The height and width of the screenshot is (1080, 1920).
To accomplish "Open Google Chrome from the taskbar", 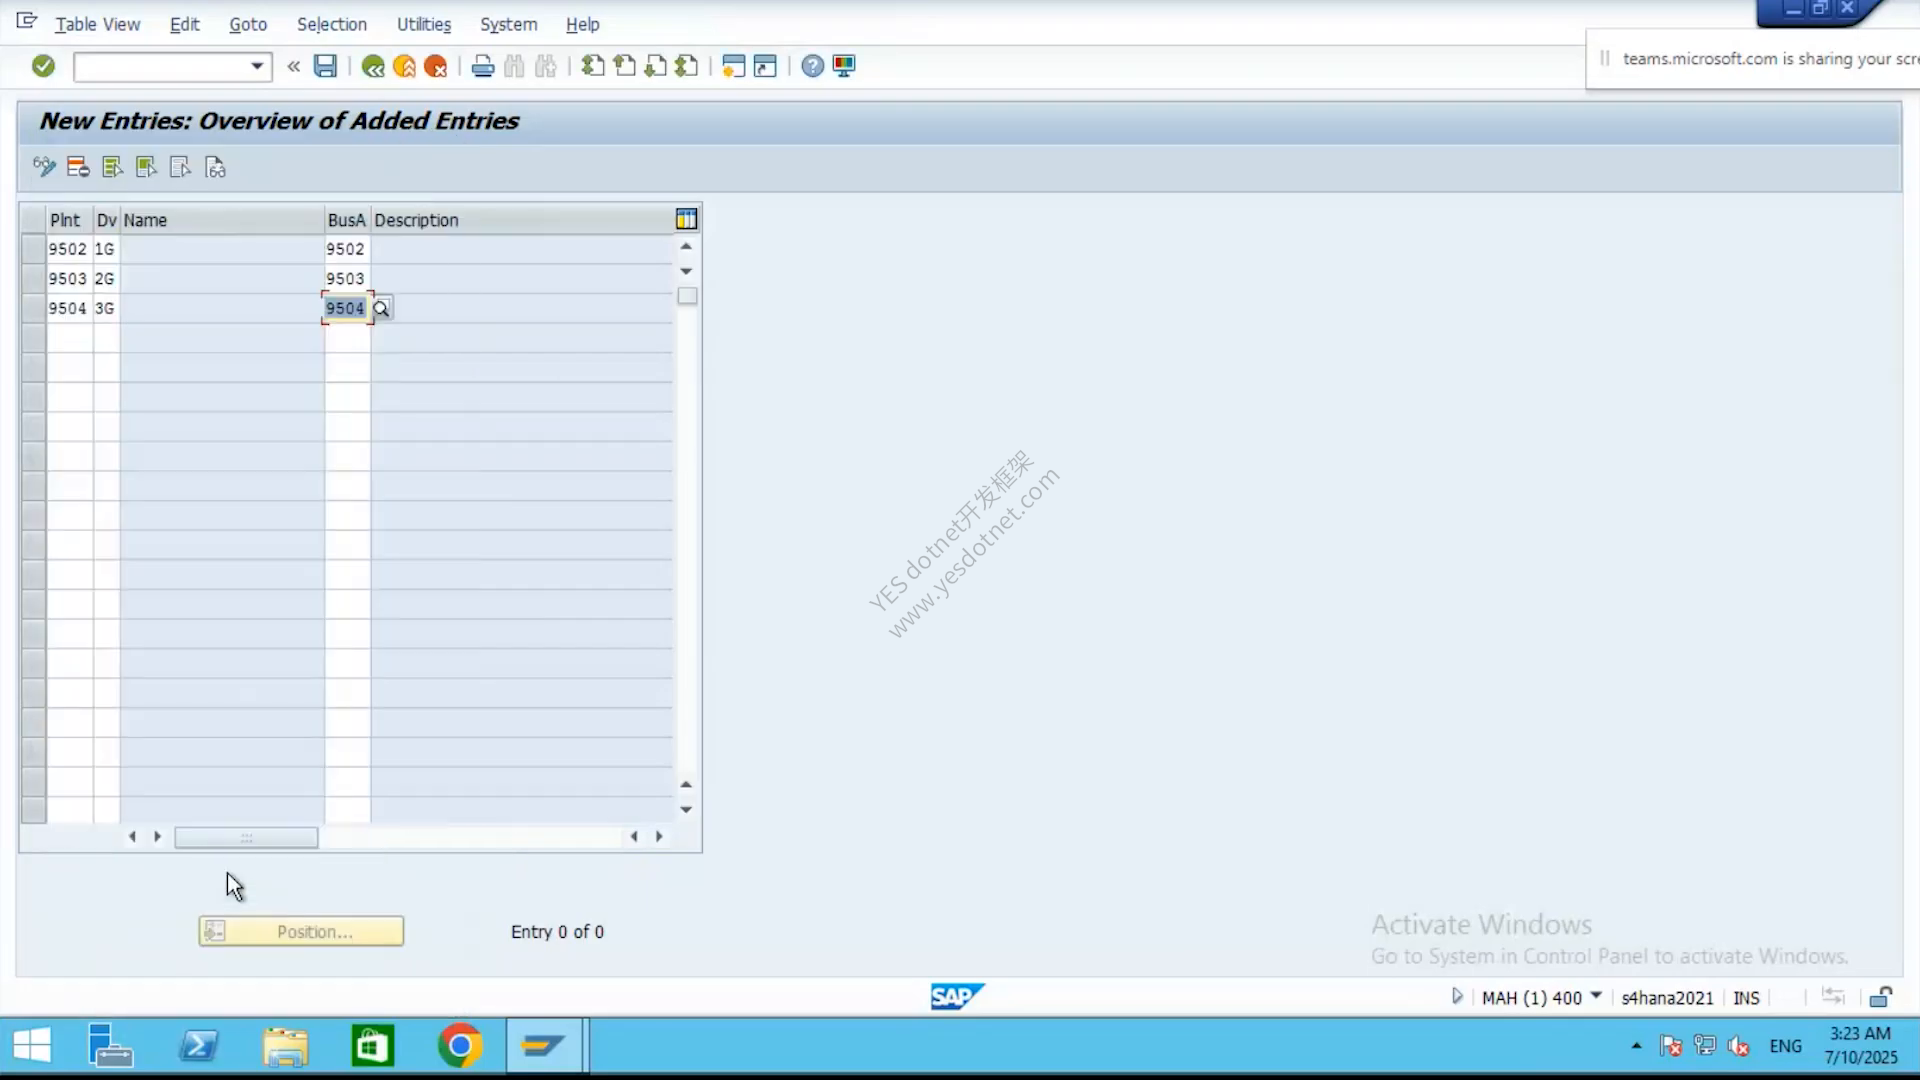I will 460,1046.
